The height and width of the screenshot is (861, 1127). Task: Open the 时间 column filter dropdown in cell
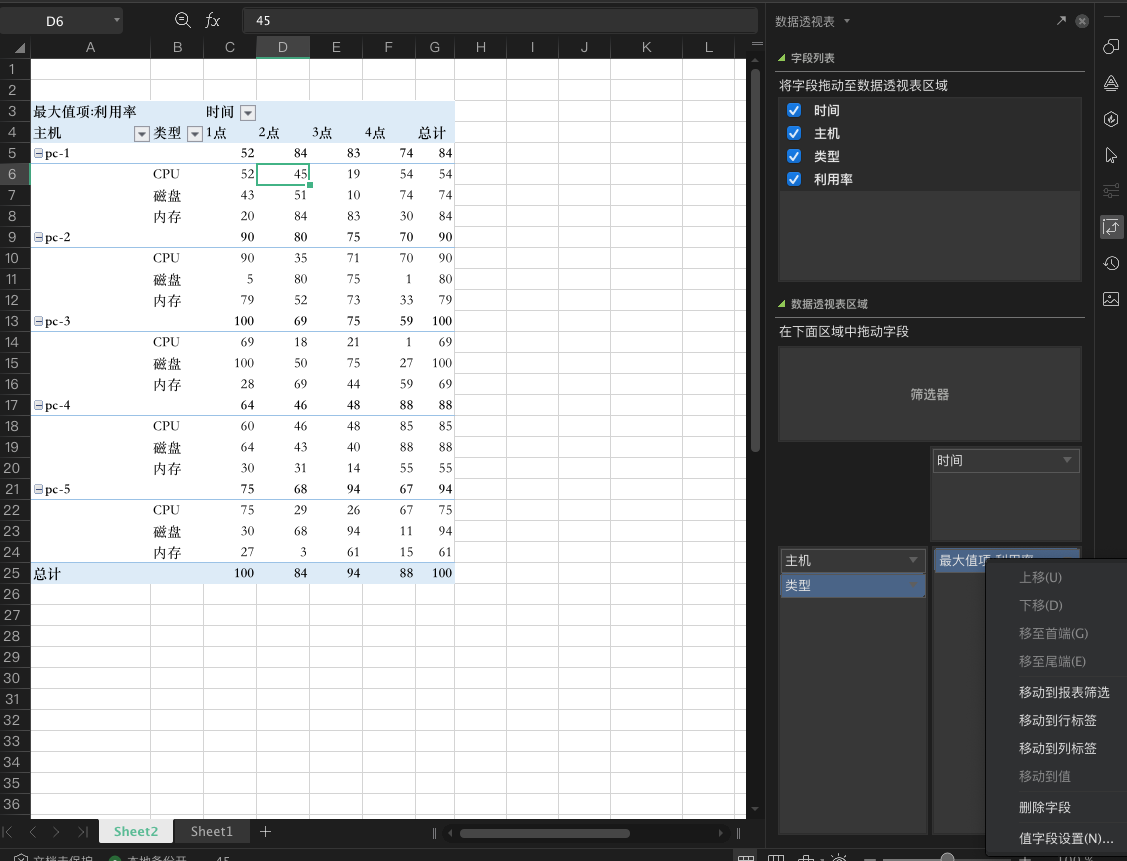coord(247,112)
